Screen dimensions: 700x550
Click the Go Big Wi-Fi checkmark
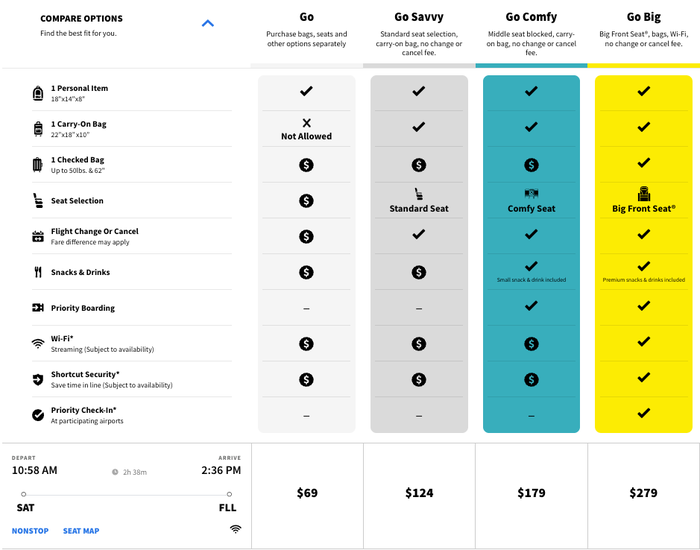pos(644,342)
